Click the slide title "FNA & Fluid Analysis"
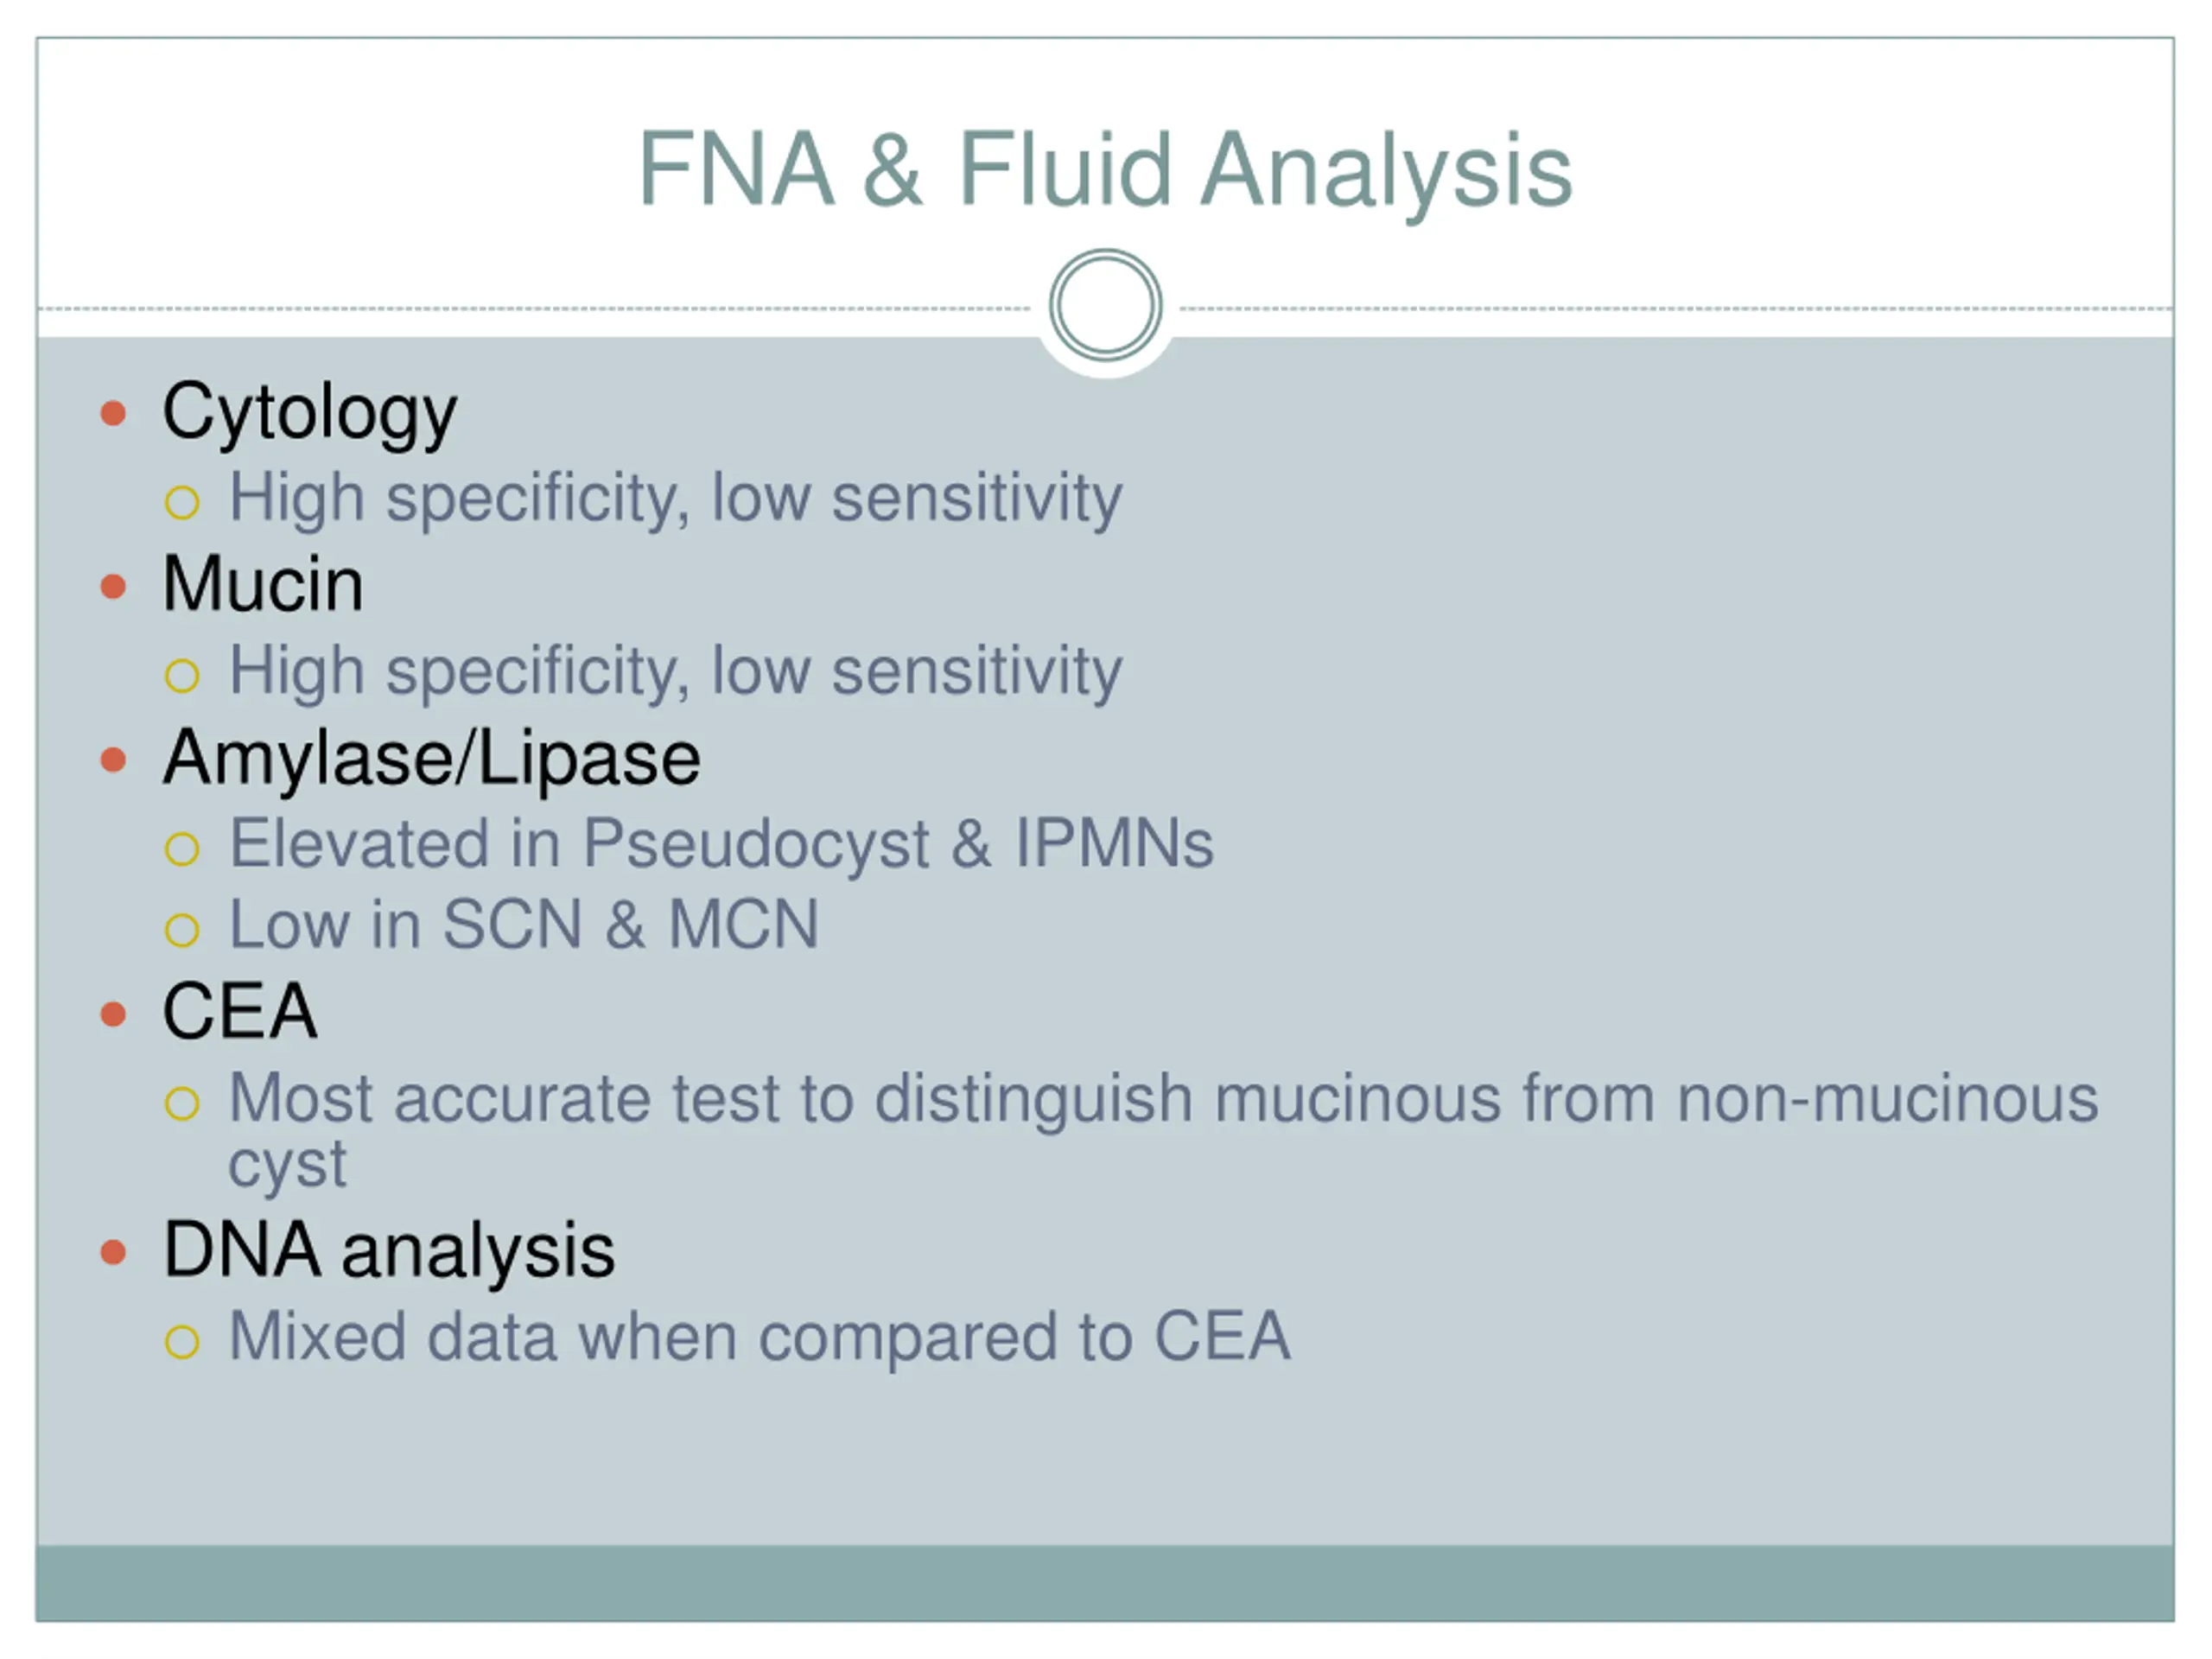The image size is (2212, 1659). pyautogui.click(x=1105, y=170)
